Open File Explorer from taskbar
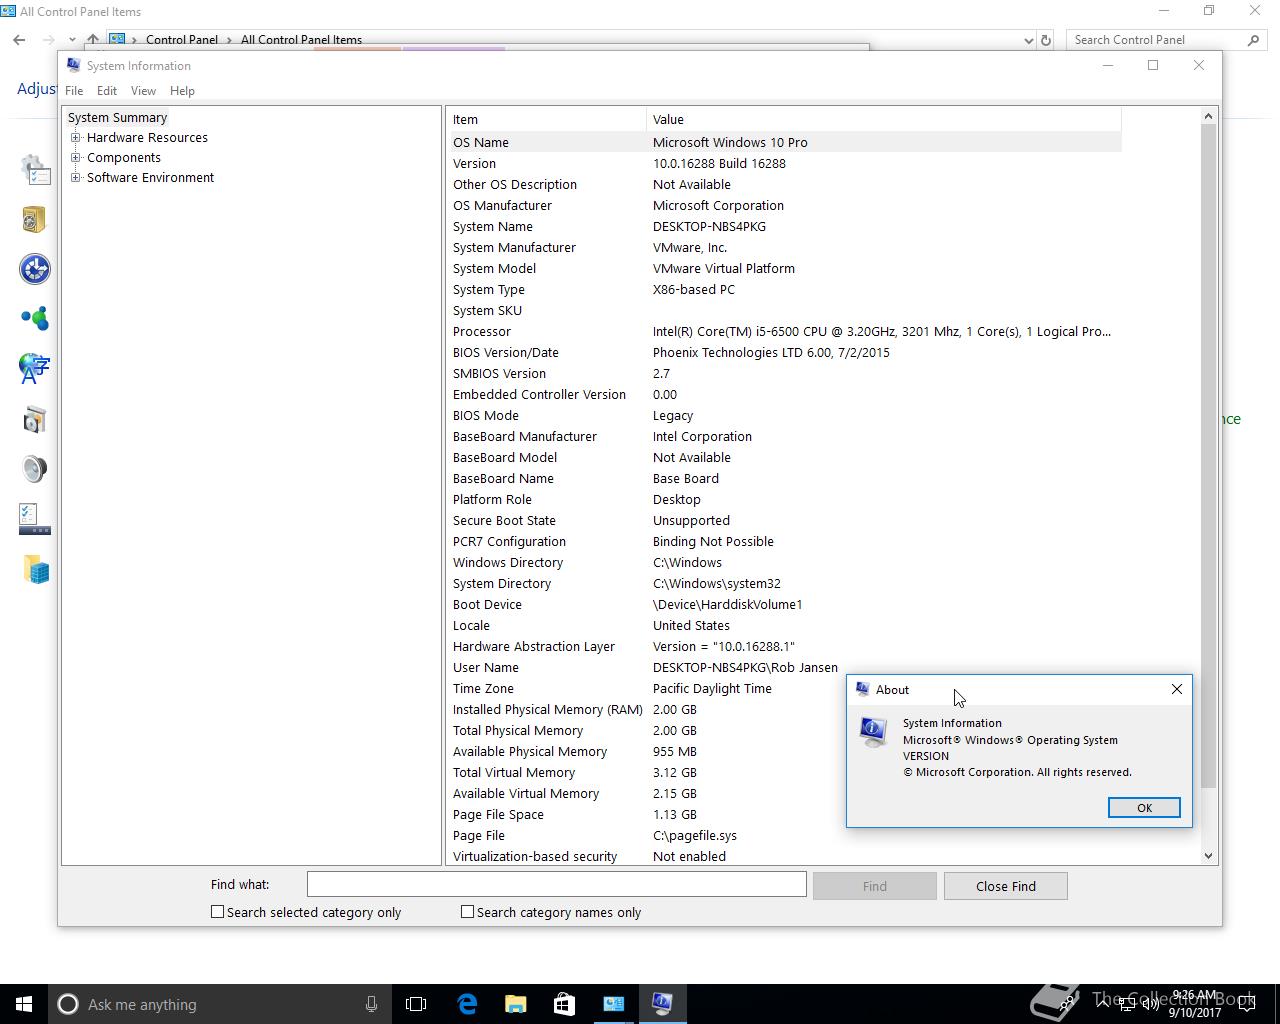 (x=515, y=1004)
